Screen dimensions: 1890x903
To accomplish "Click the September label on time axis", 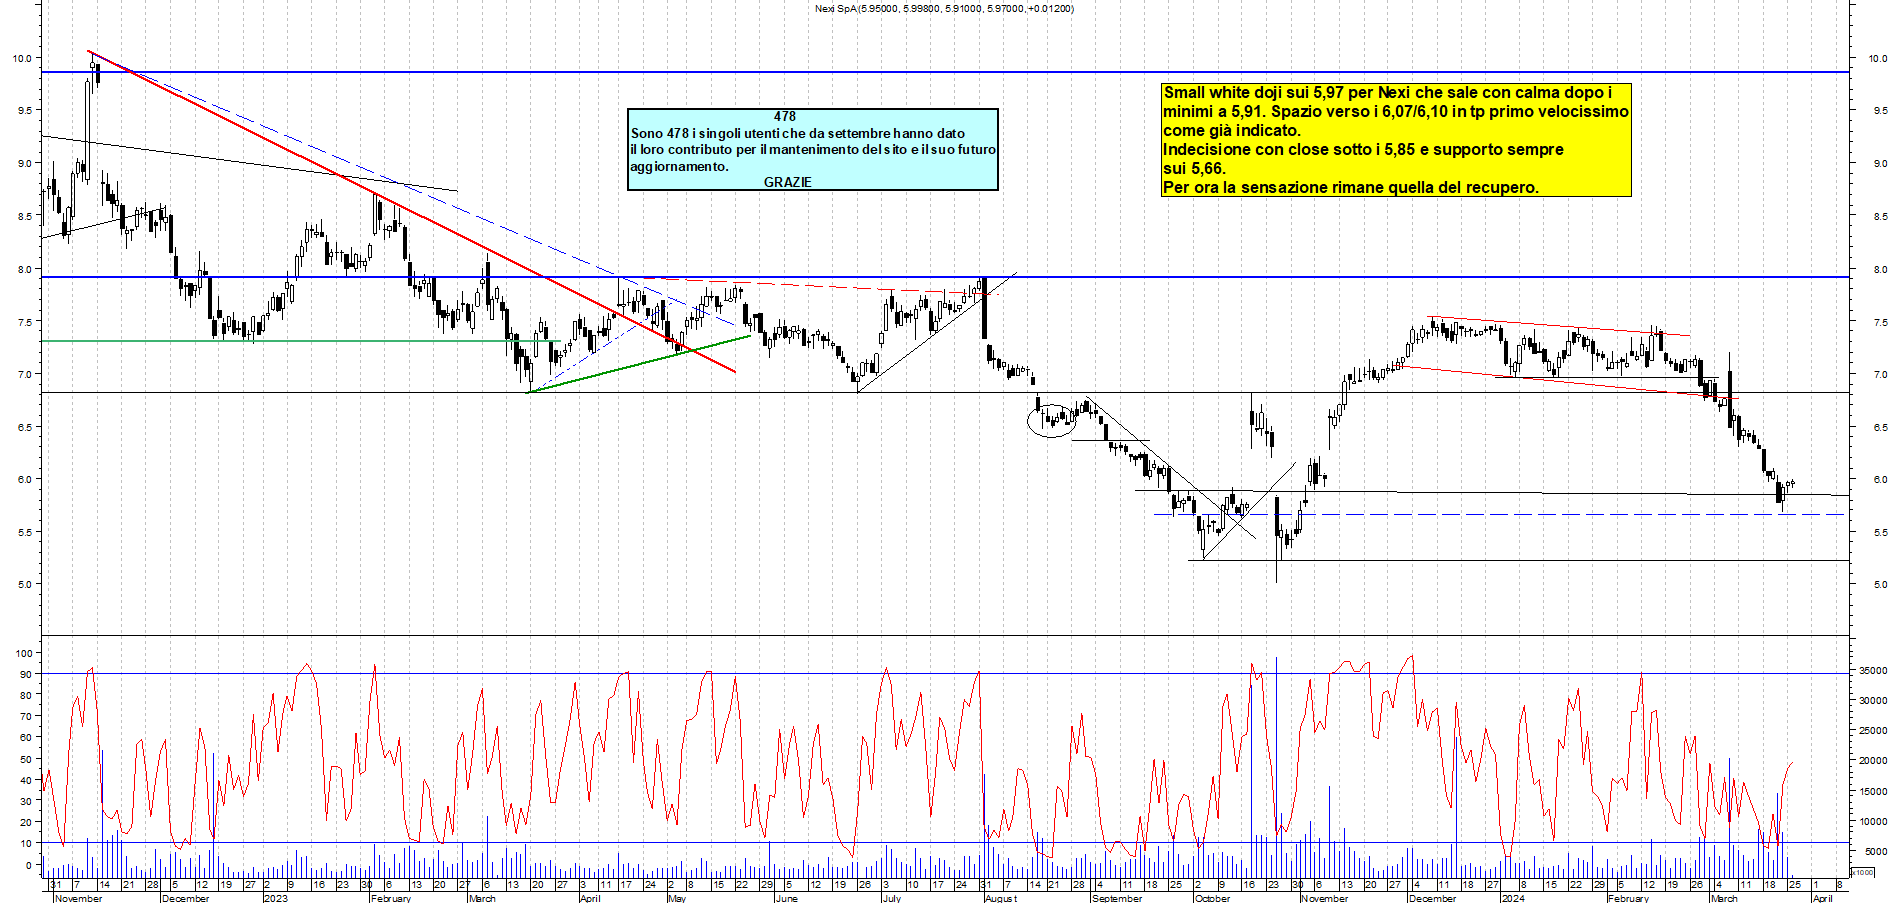I will tap(1117, 898).
